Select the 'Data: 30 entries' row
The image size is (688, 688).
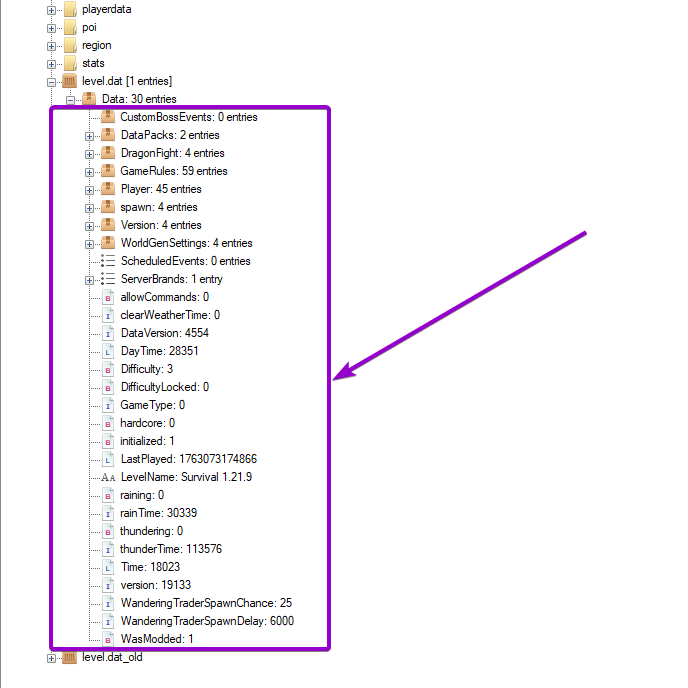coord(139,99)
